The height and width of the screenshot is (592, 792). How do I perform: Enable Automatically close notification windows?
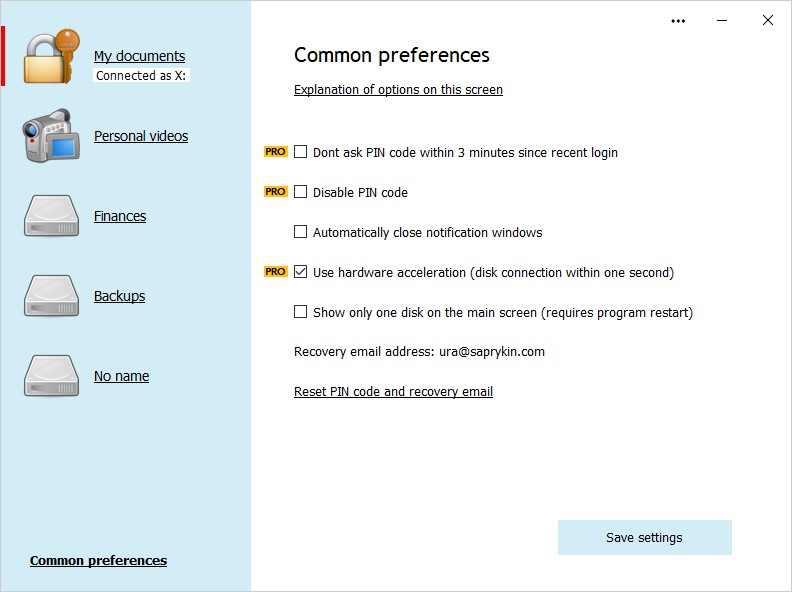tap(301, 232)
